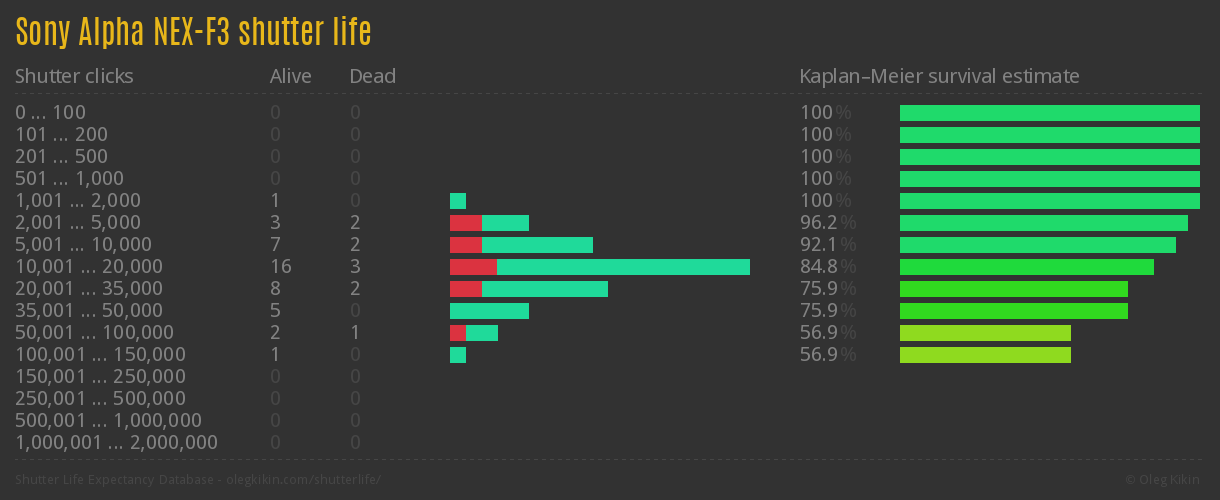The width and height of the screenshot is (1220, 500).
Task: Select the "0 … 100" shutter clicks label
Action: pyautogui.click(x=51, y=113)
